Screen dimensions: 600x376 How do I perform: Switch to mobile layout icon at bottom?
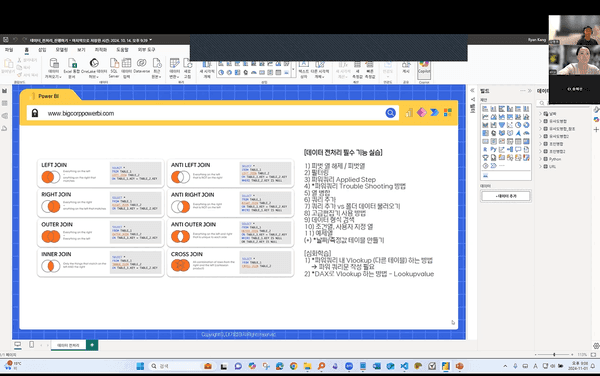[x=31, y=345]
